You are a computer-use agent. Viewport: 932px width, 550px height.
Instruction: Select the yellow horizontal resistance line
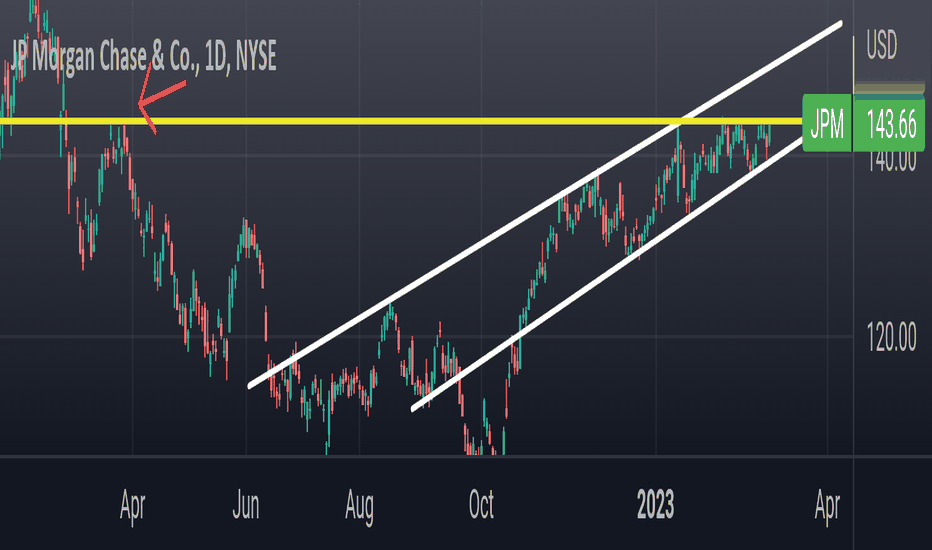[x=401, y=121]
